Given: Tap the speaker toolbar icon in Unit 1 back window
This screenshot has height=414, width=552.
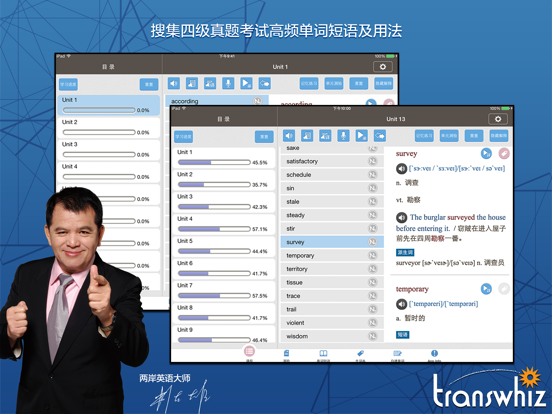Looking at the screenshot, I should [x=174, y=83].
